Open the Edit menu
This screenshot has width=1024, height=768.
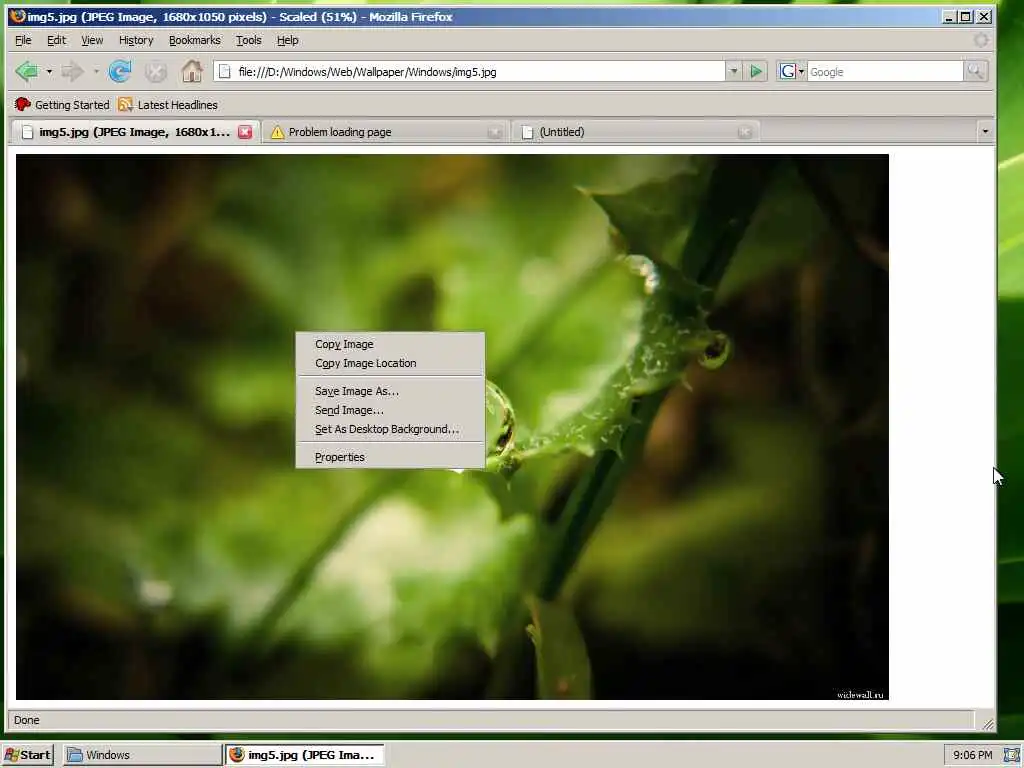click(56, 40)
